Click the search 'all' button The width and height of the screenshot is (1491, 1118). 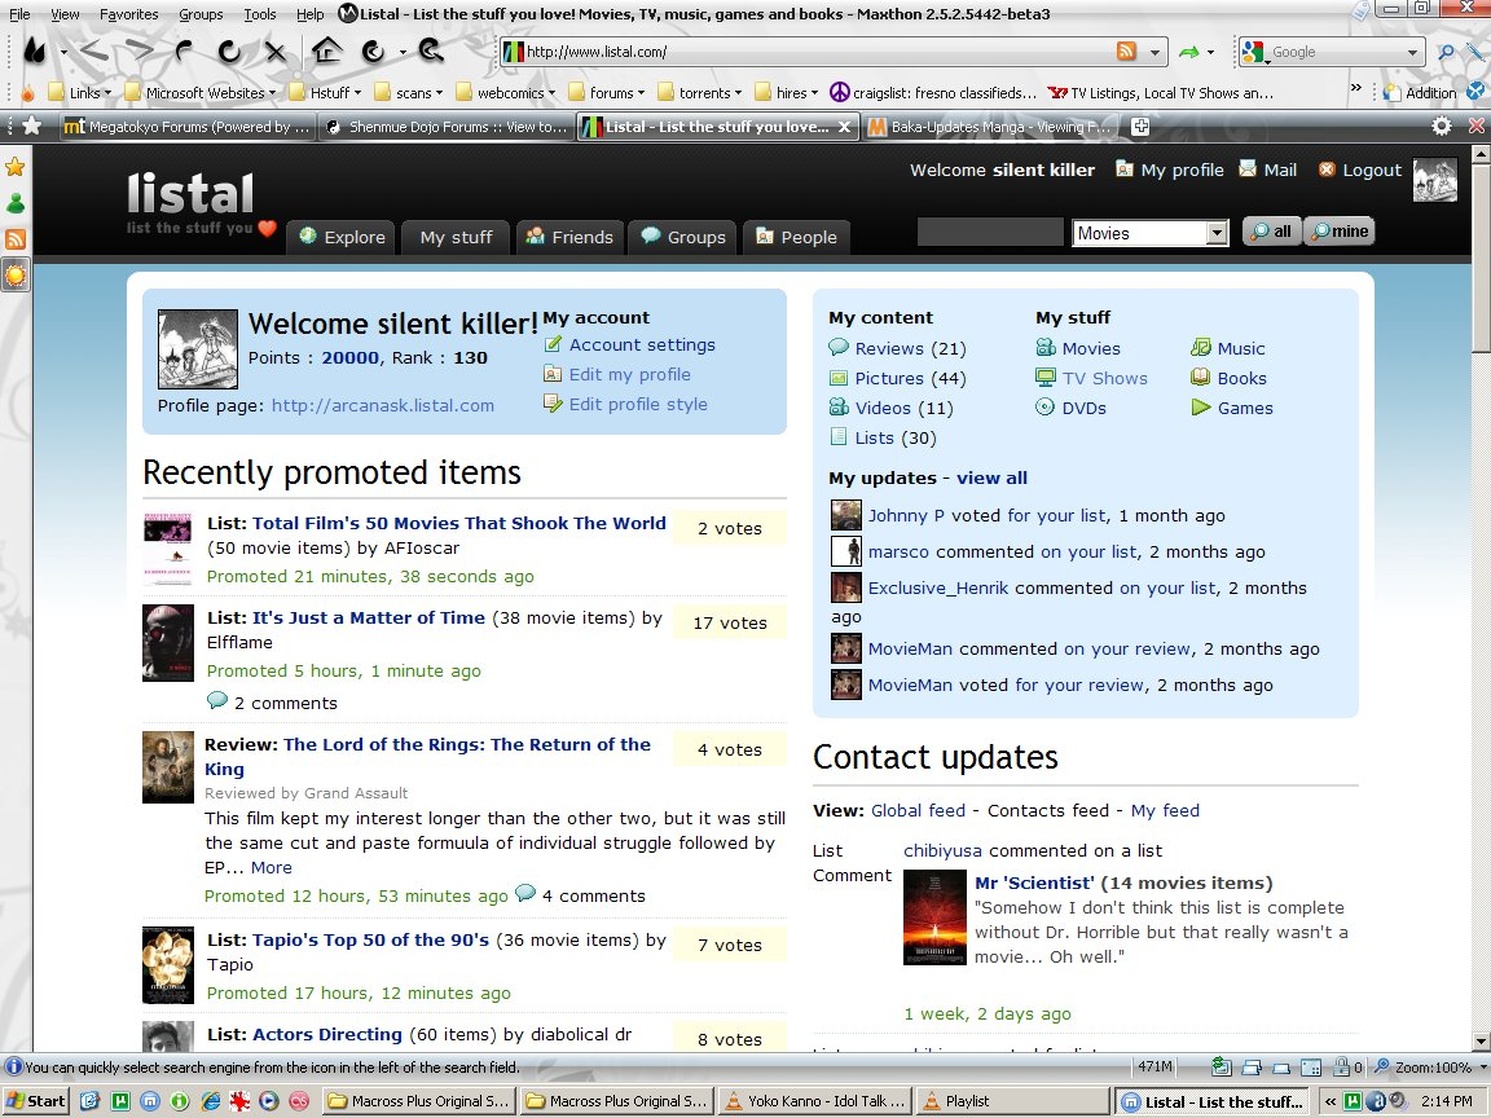pos(1272,231)
